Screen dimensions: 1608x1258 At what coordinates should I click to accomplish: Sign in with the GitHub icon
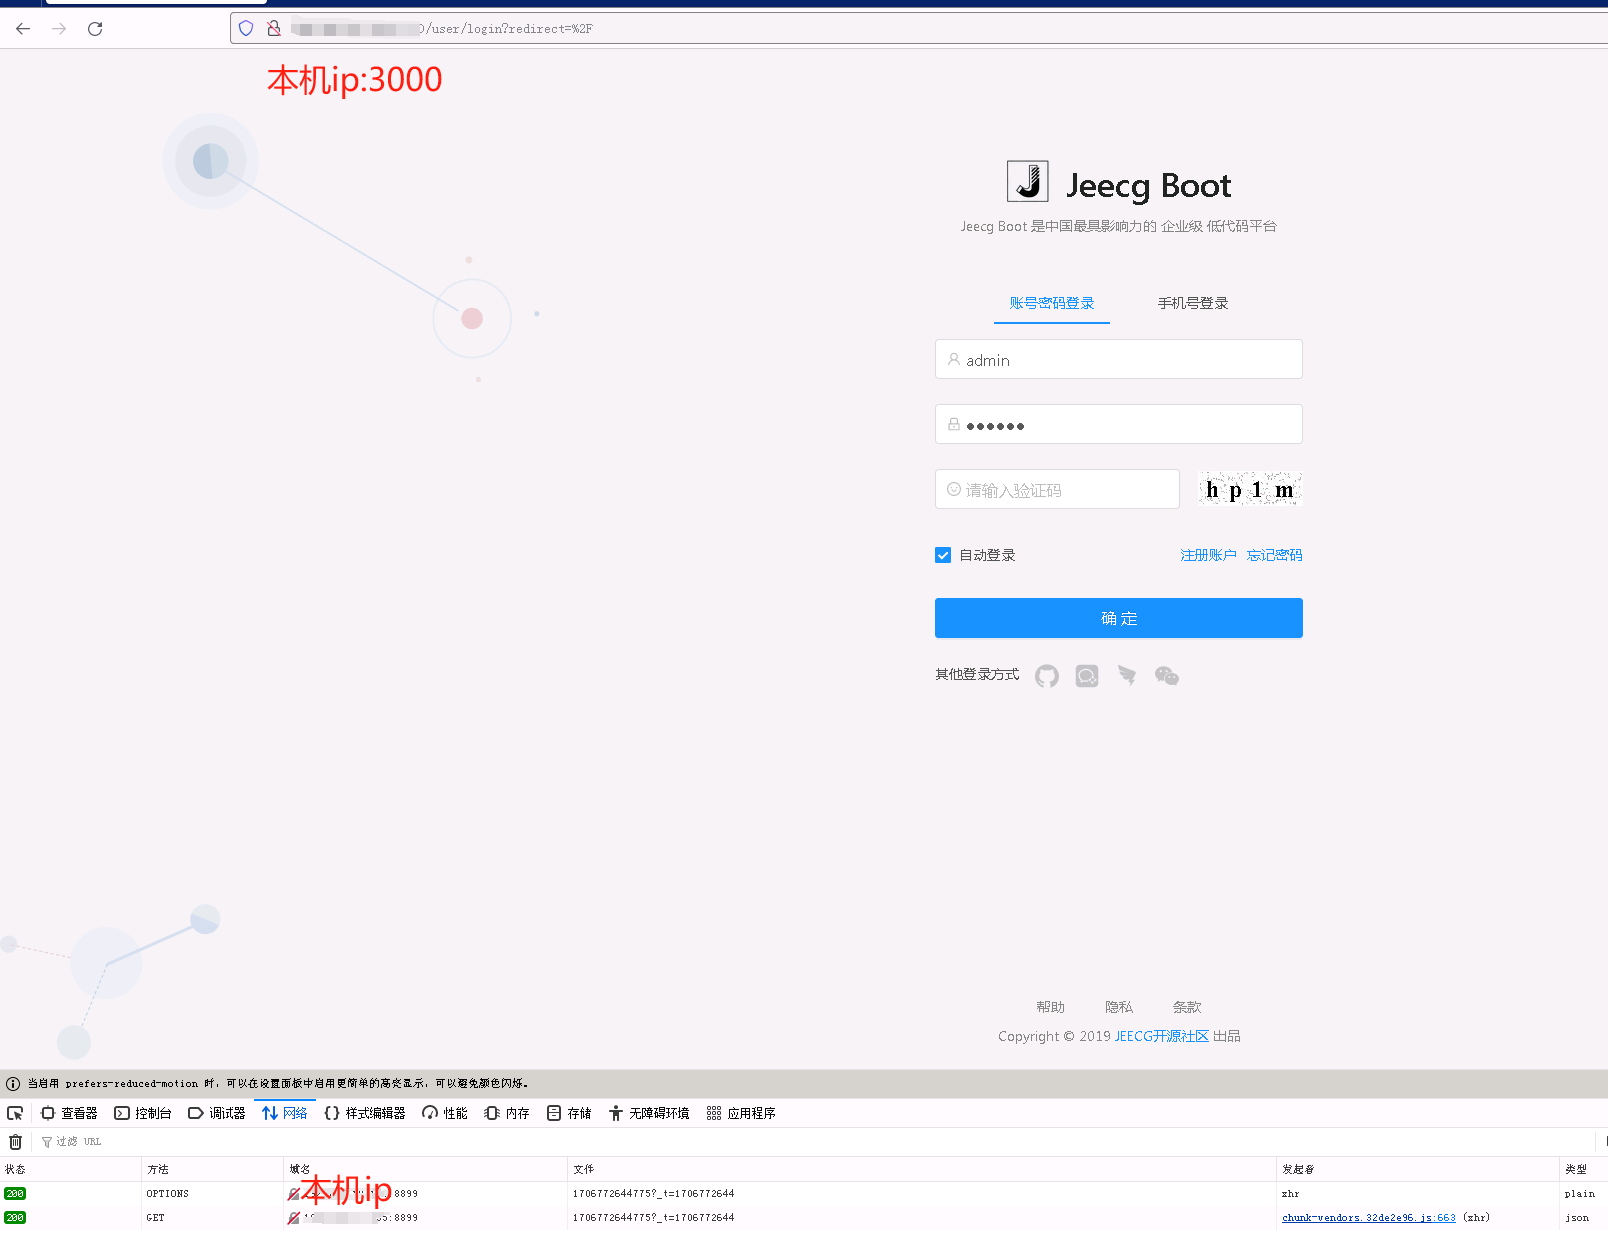[1047, 676]
